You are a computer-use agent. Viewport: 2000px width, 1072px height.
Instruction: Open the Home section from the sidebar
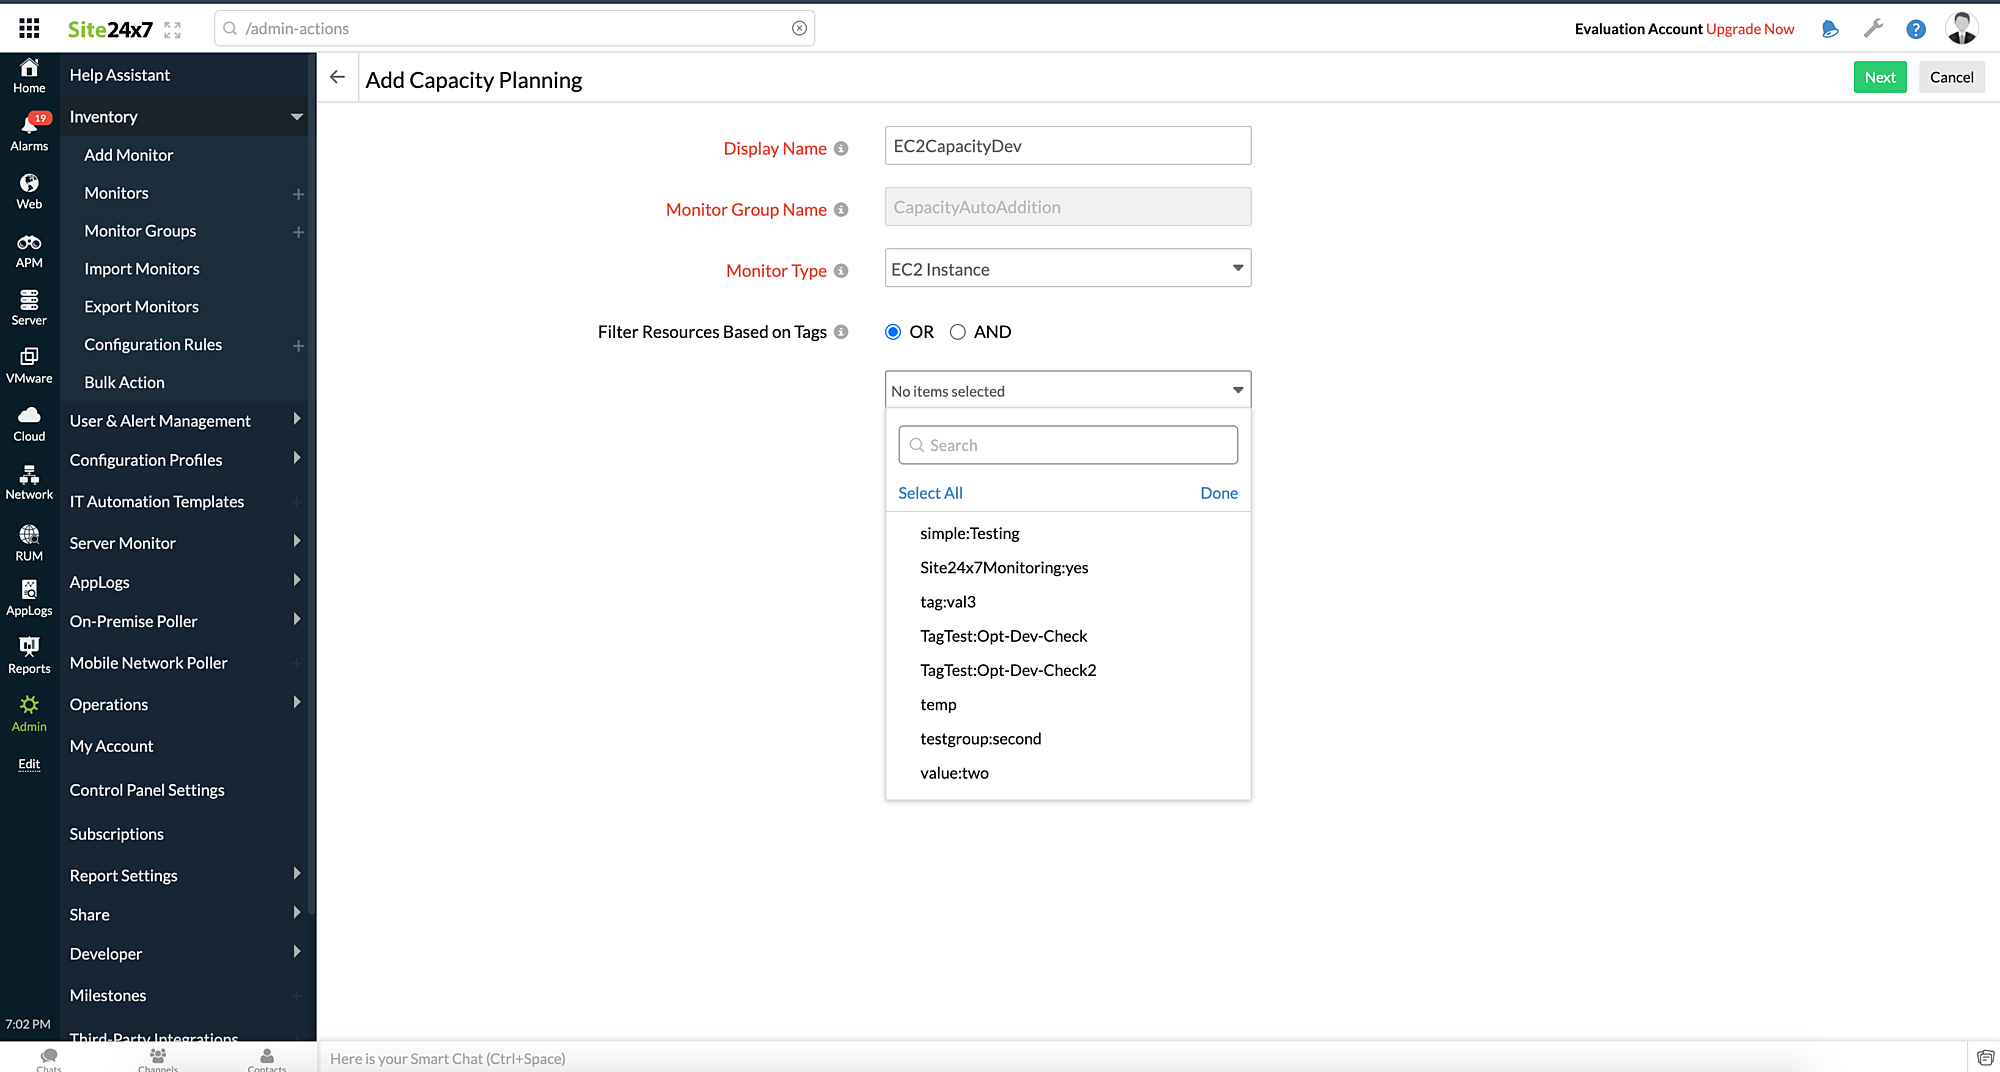click(x=29, y=76)
